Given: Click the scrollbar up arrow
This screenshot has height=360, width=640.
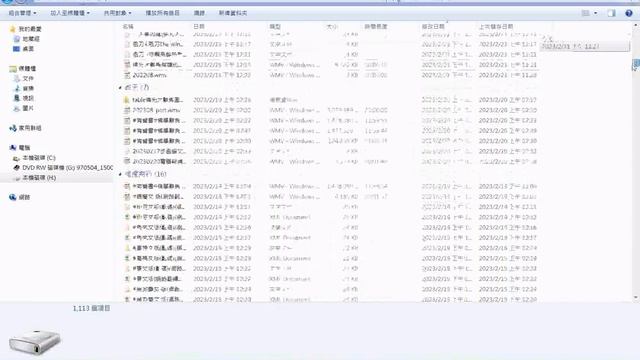Looking at the screenshot, I should [x=636, y=26].
